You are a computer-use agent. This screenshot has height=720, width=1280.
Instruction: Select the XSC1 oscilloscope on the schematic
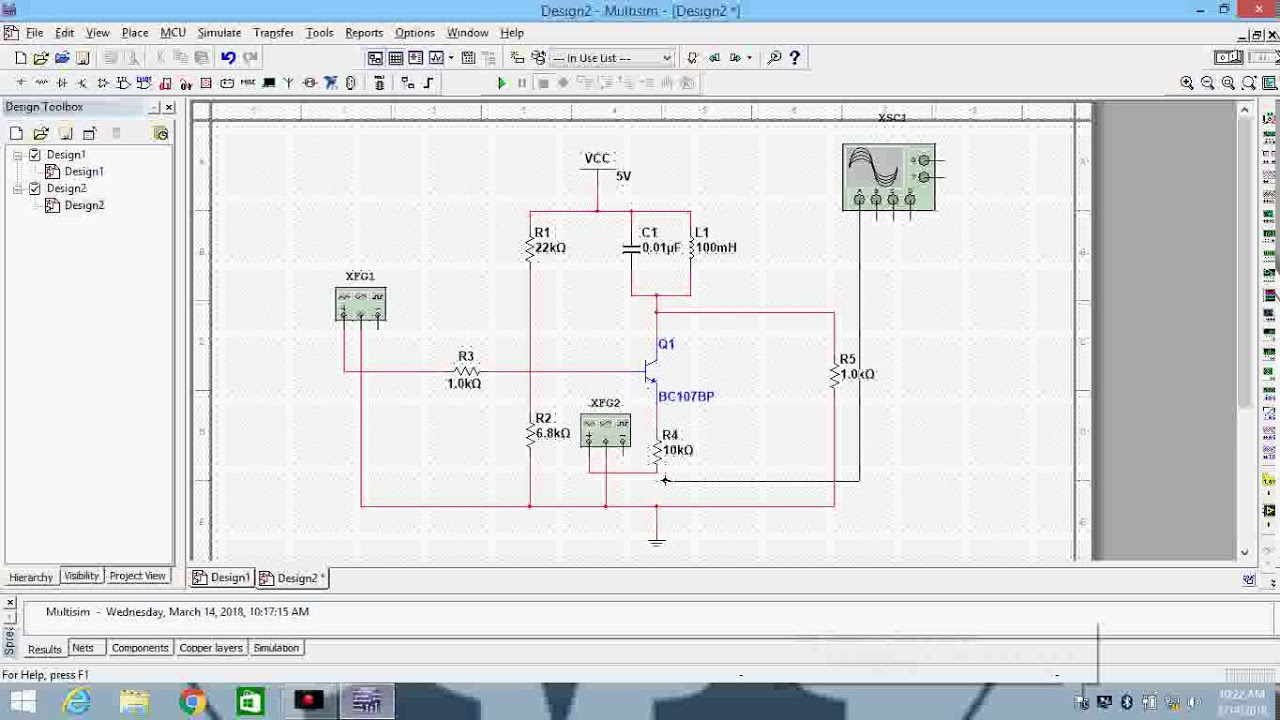[889, 177]
